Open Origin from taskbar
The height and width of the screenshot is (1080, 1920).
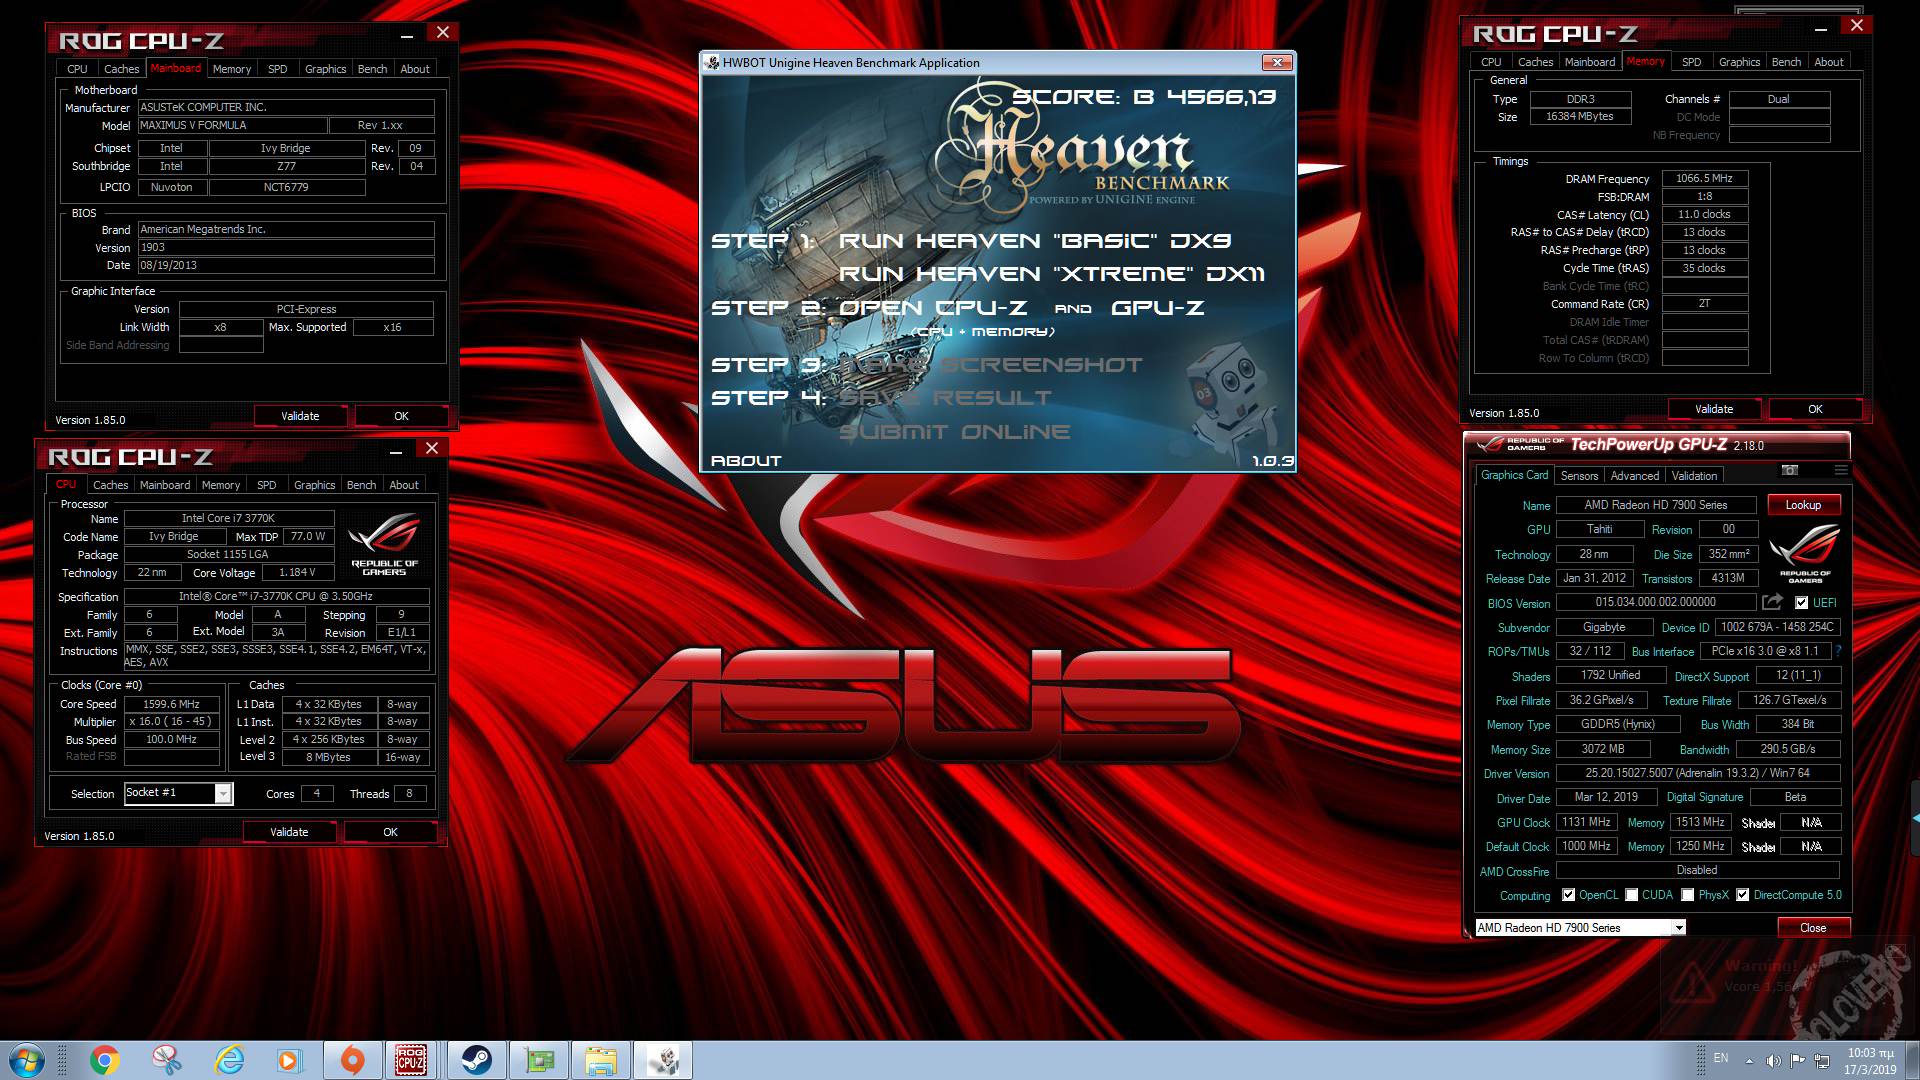pyautogui.click(x=352, y=1060)
